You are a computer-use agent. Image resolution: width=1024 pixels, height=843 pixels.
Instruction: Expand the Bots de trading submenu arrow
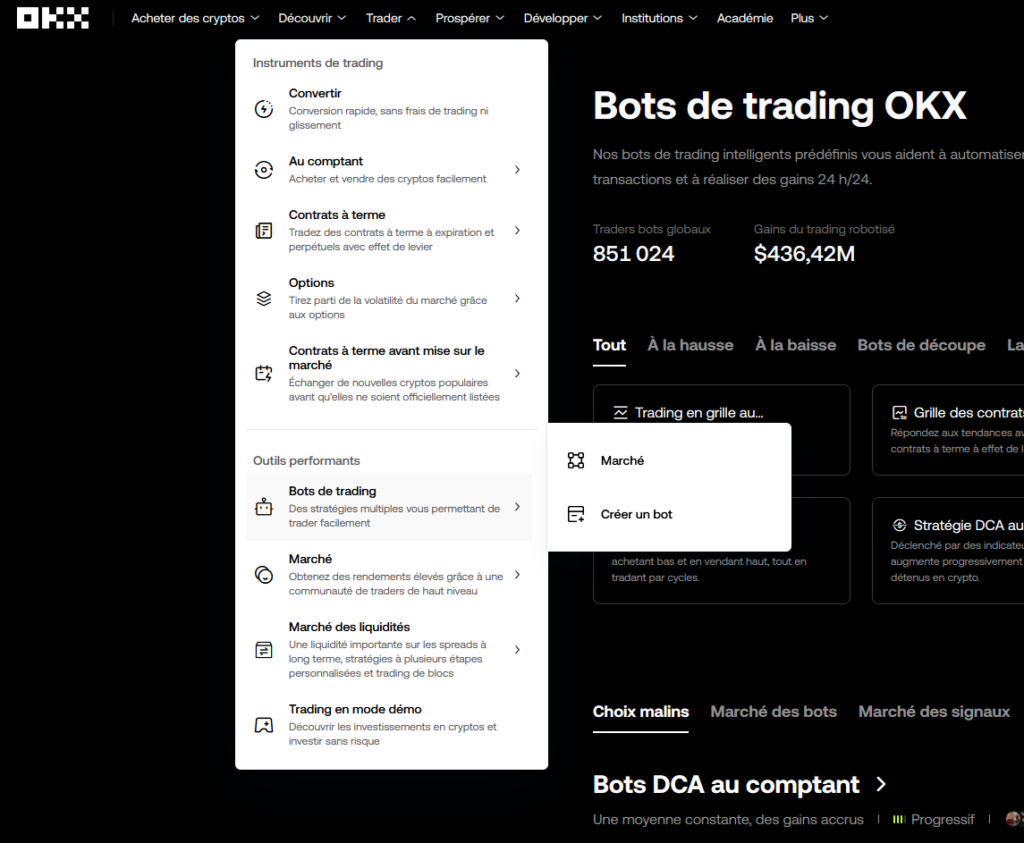click(x=517, y=507)
